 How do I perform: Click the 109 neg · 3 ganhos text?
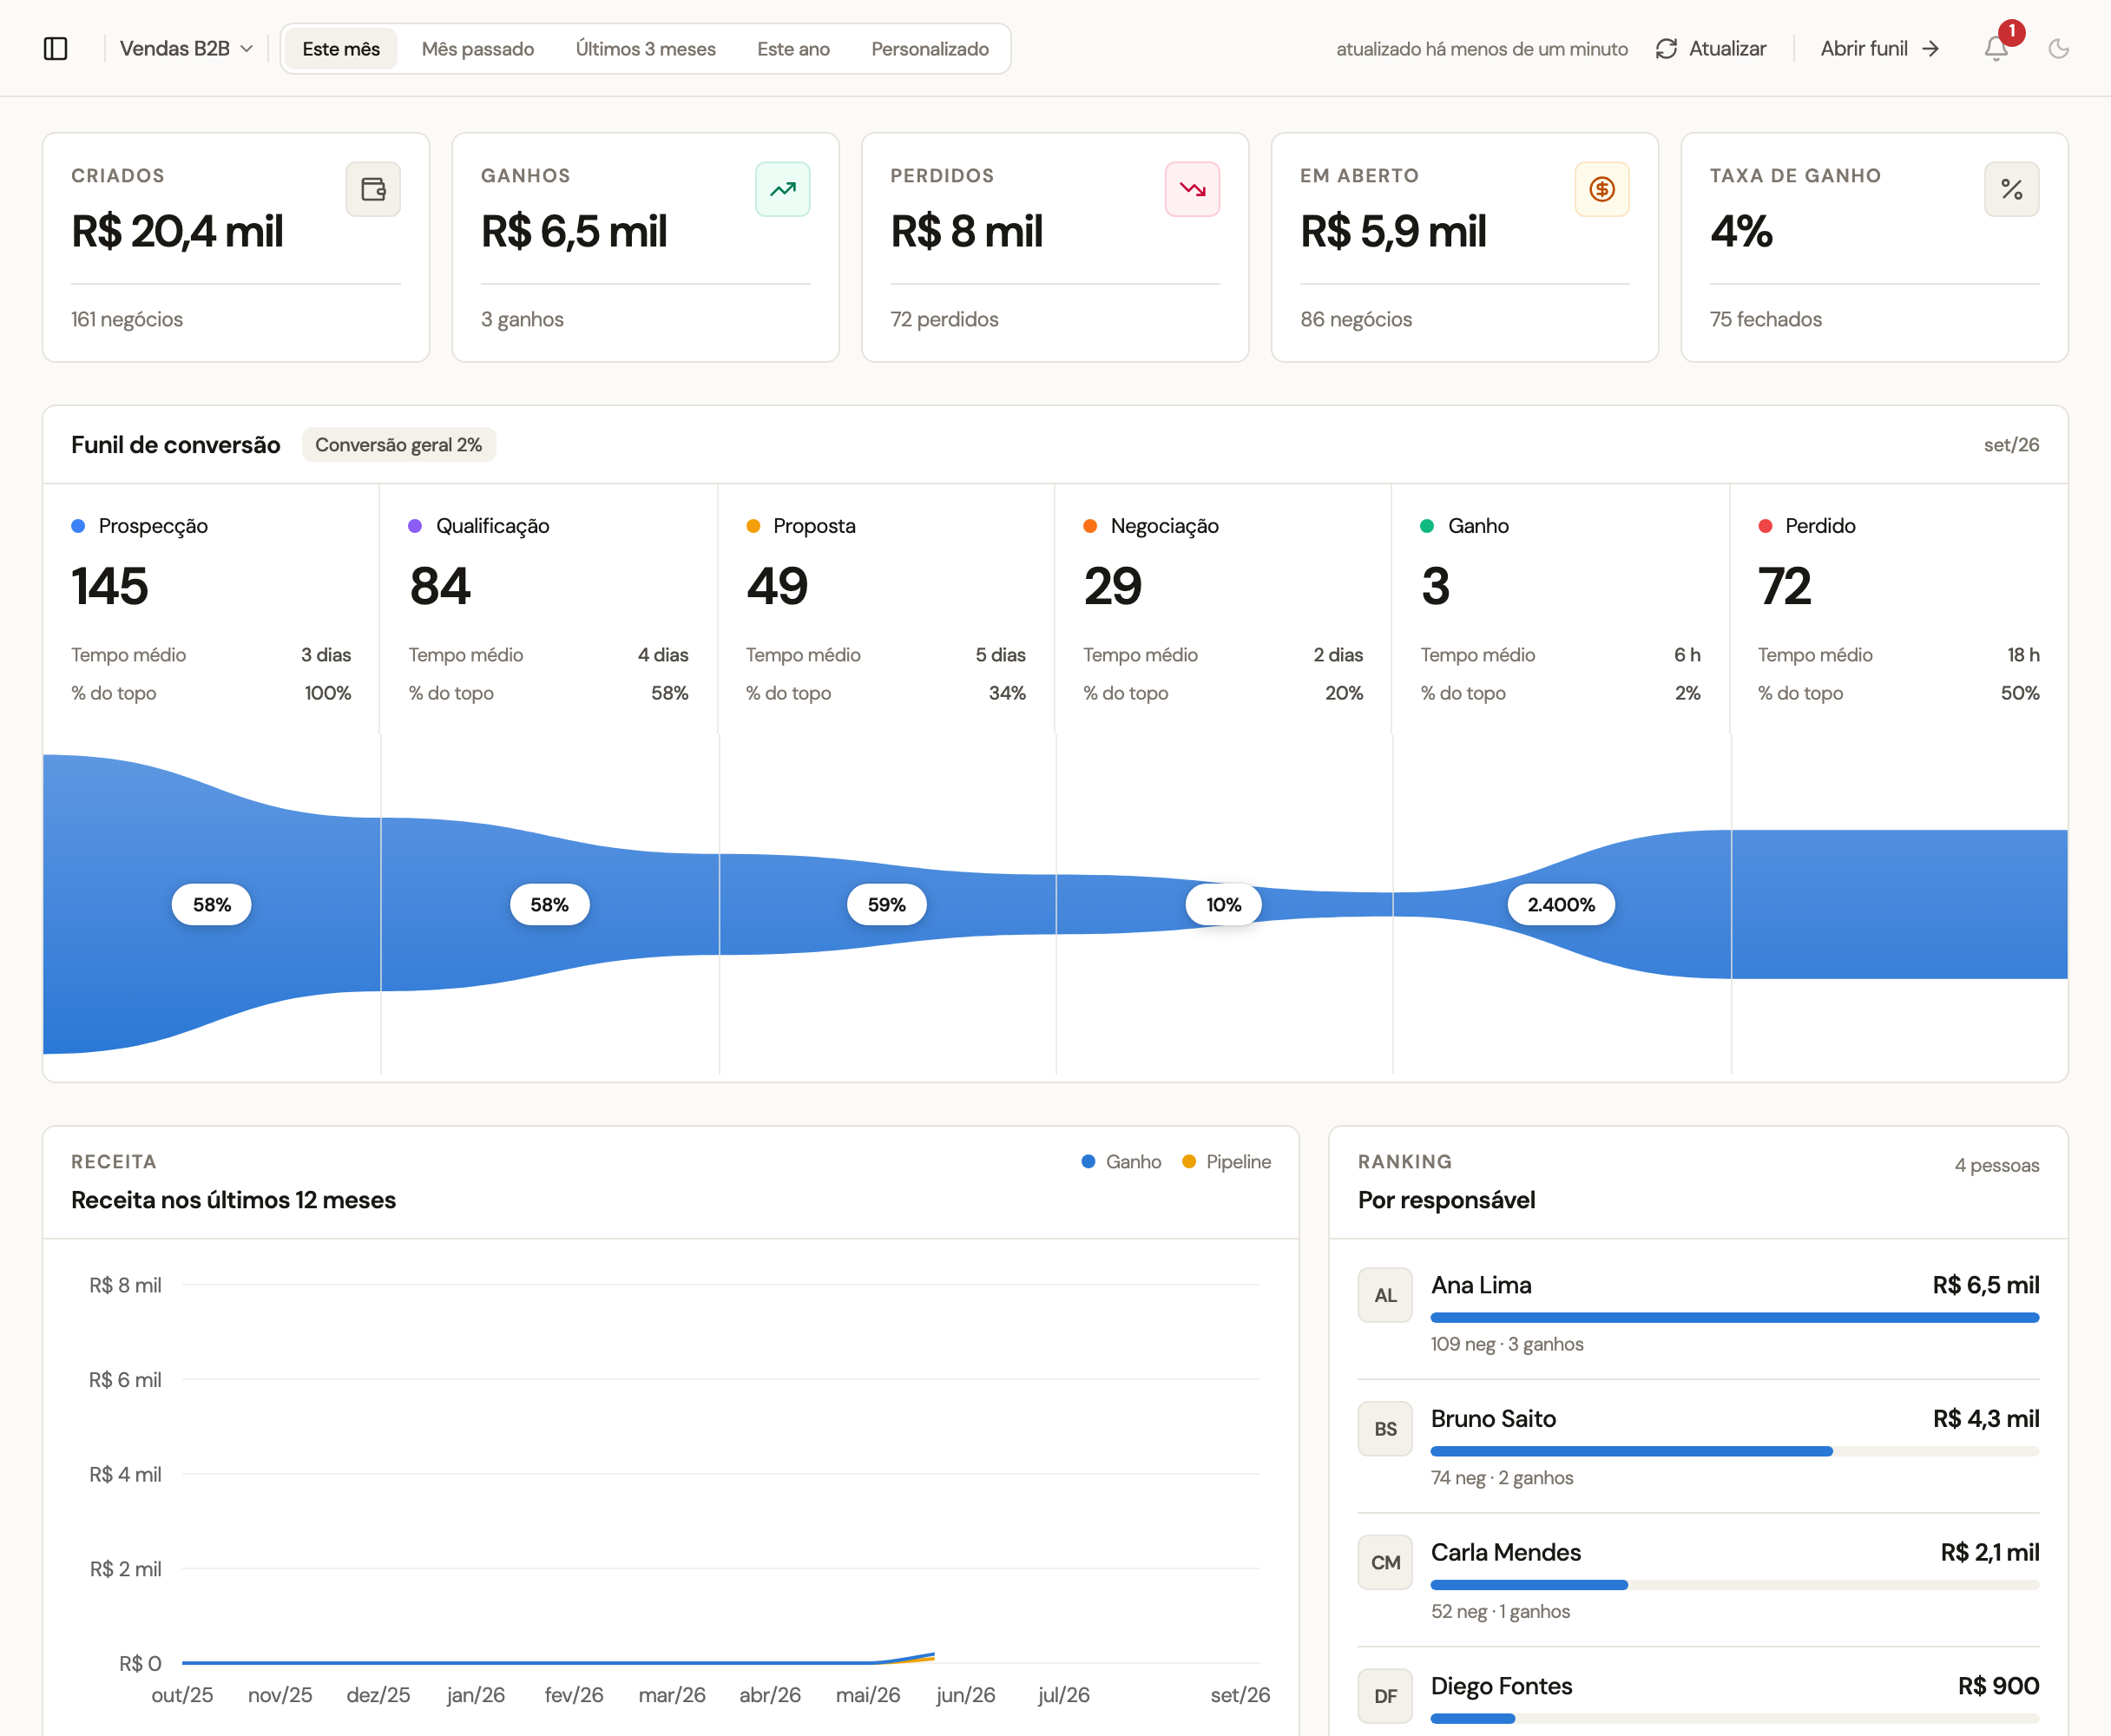point(1507,1344)
